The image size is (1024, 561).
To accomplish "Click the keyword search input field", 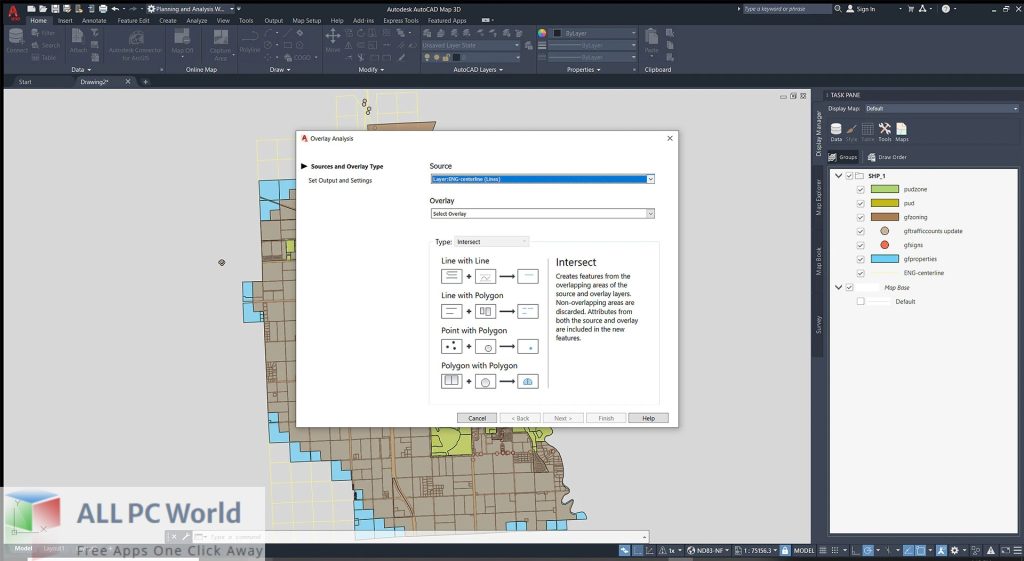I will tap(787, 8).
